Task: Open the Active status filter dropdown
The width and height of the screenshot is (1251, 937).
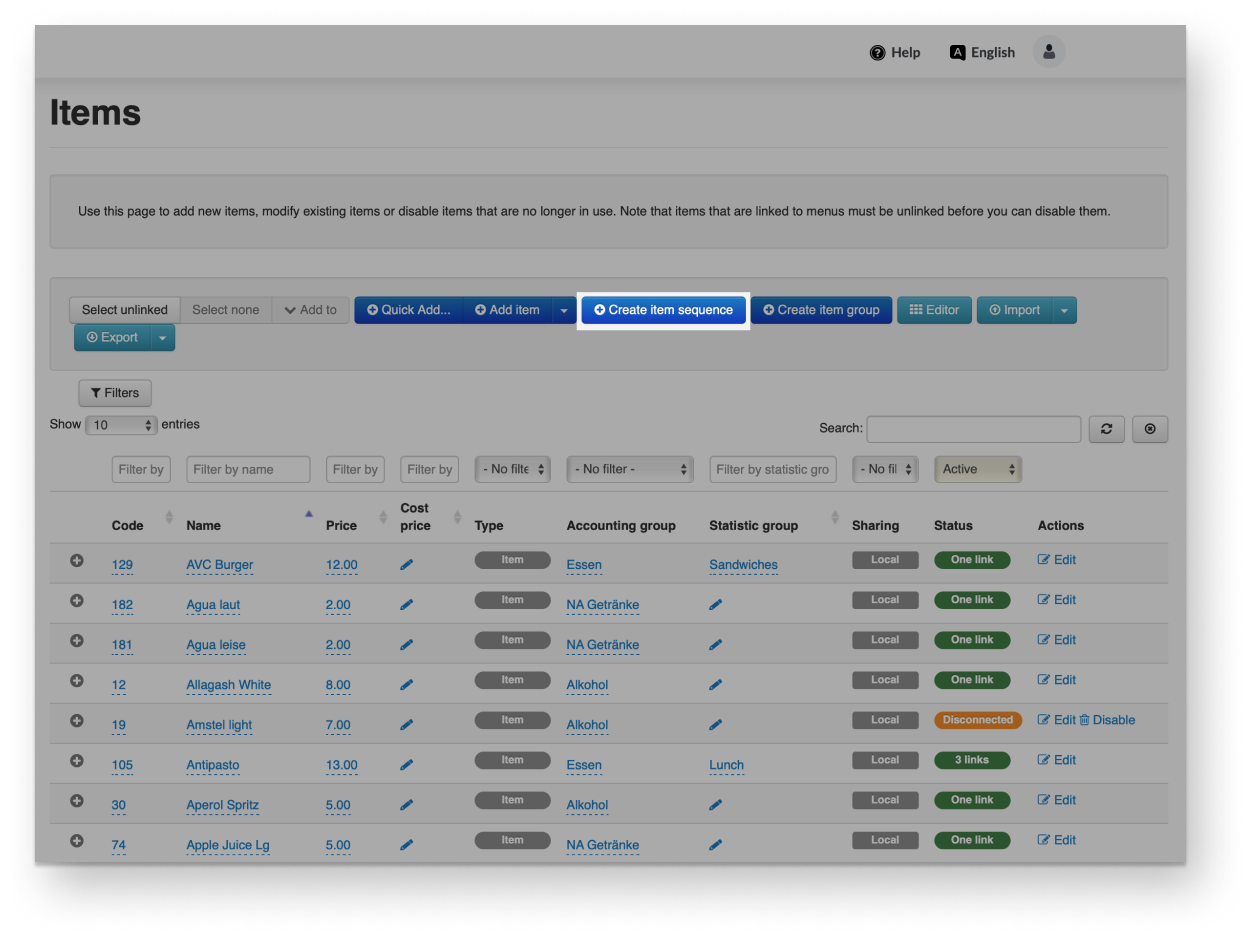Action: [978, 469]
